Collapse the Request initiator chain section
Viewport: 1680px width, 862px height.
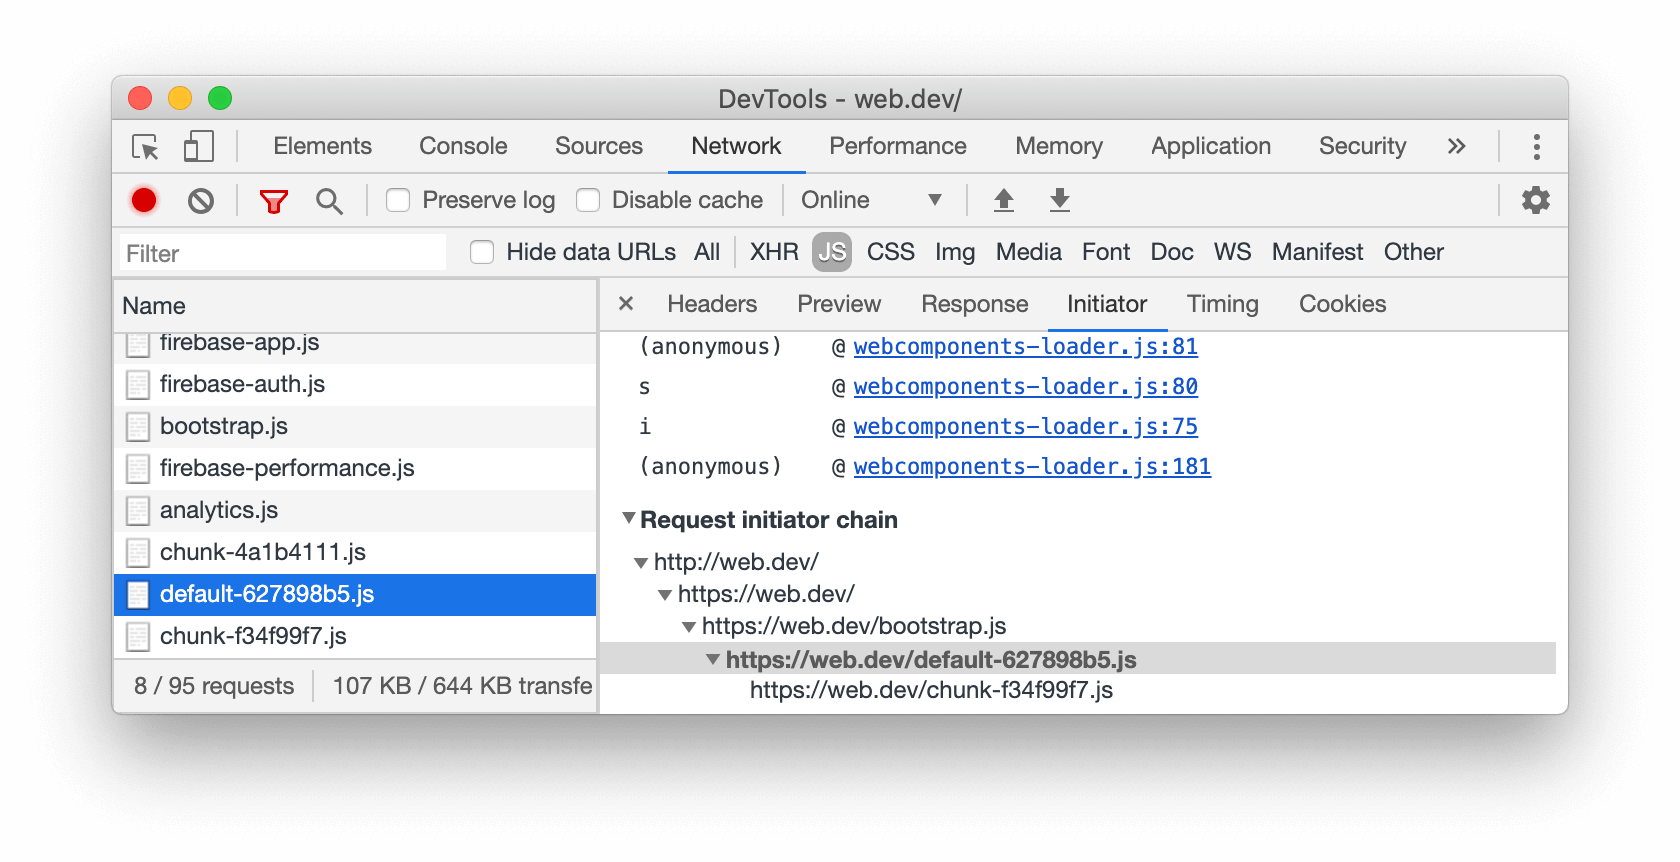point(628,518)
